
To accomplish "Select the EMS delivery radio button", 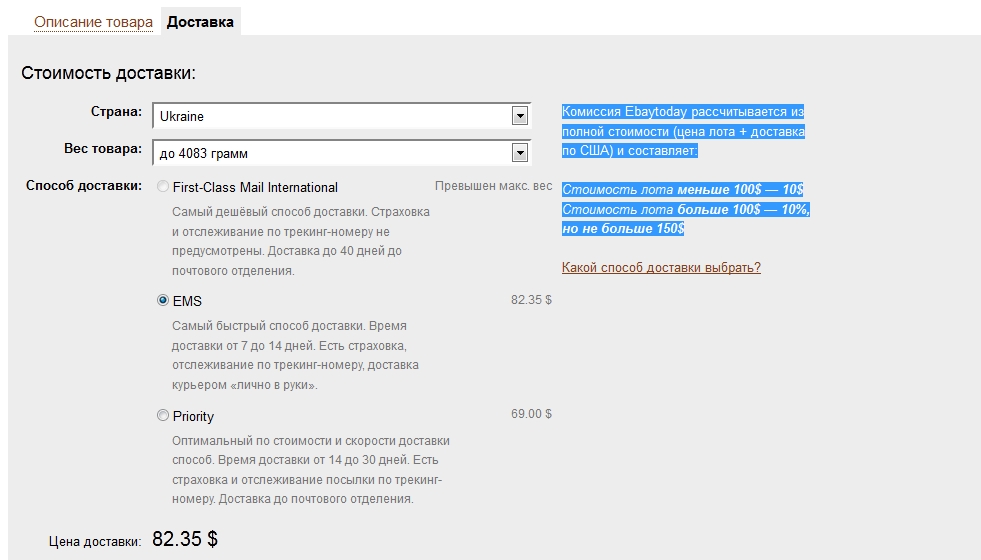I will tap(163, 300).
